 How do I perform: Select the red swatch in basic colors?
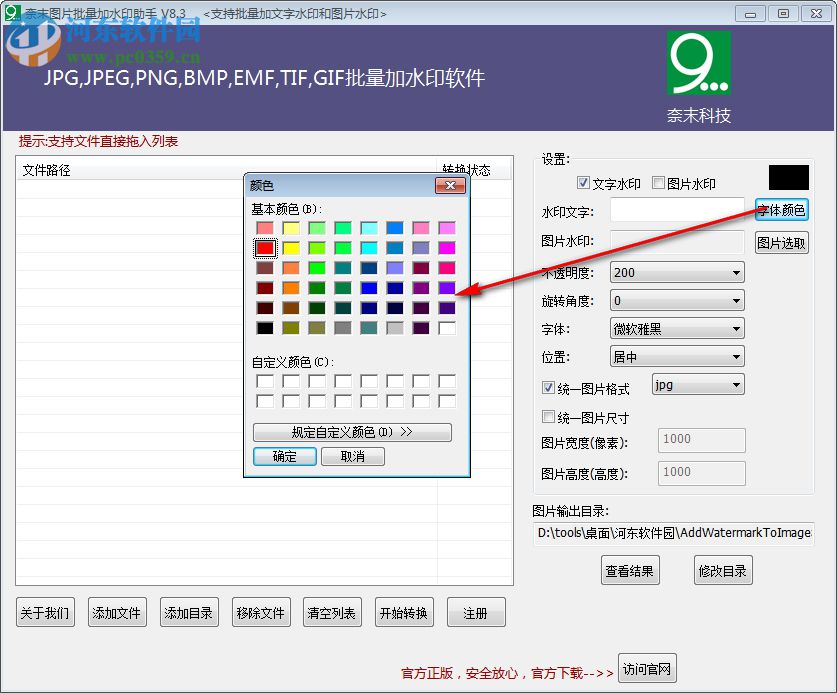pos(264,248)
